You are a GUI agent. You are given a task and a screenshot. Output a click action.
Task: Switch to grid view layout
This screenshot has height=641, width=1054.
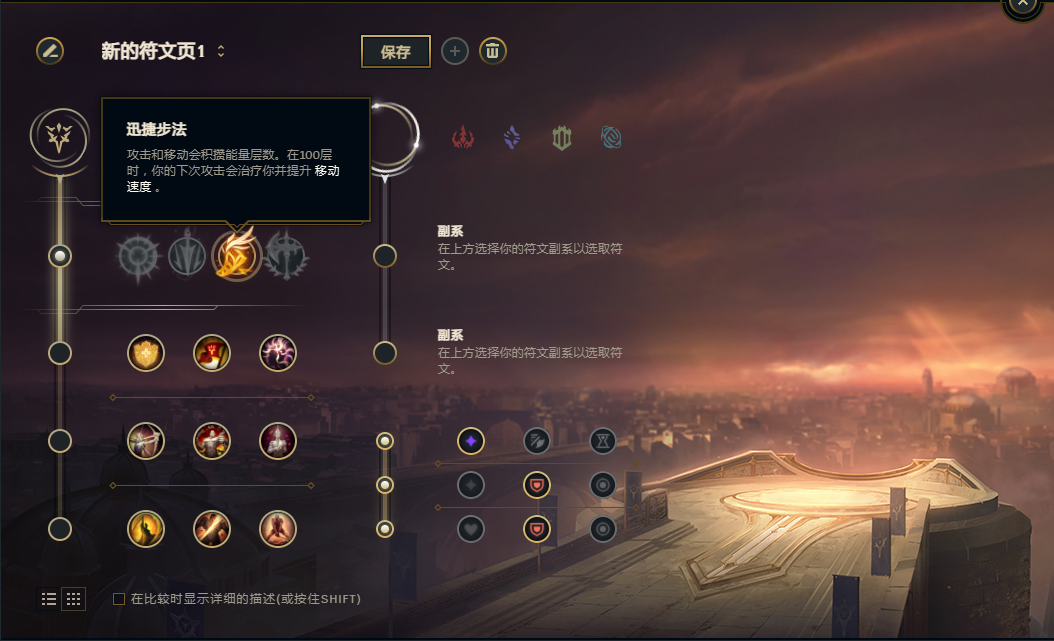(x=73, y=599)
